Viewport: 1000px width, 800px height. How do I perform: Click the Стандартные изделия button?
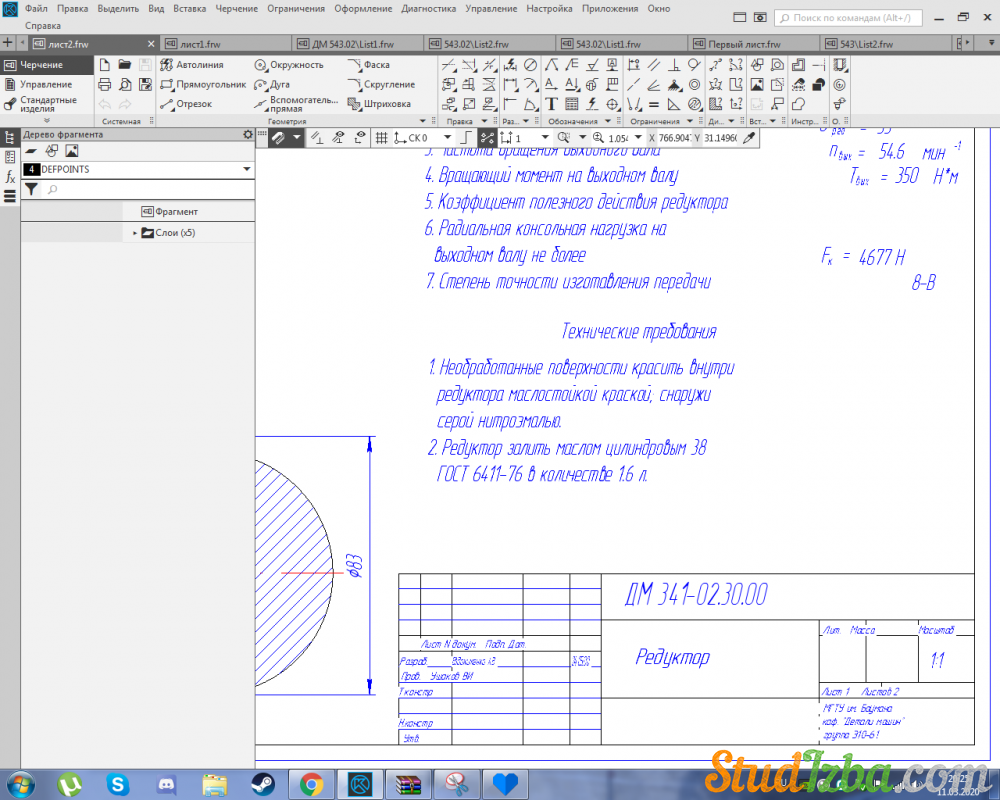(47, 104)
